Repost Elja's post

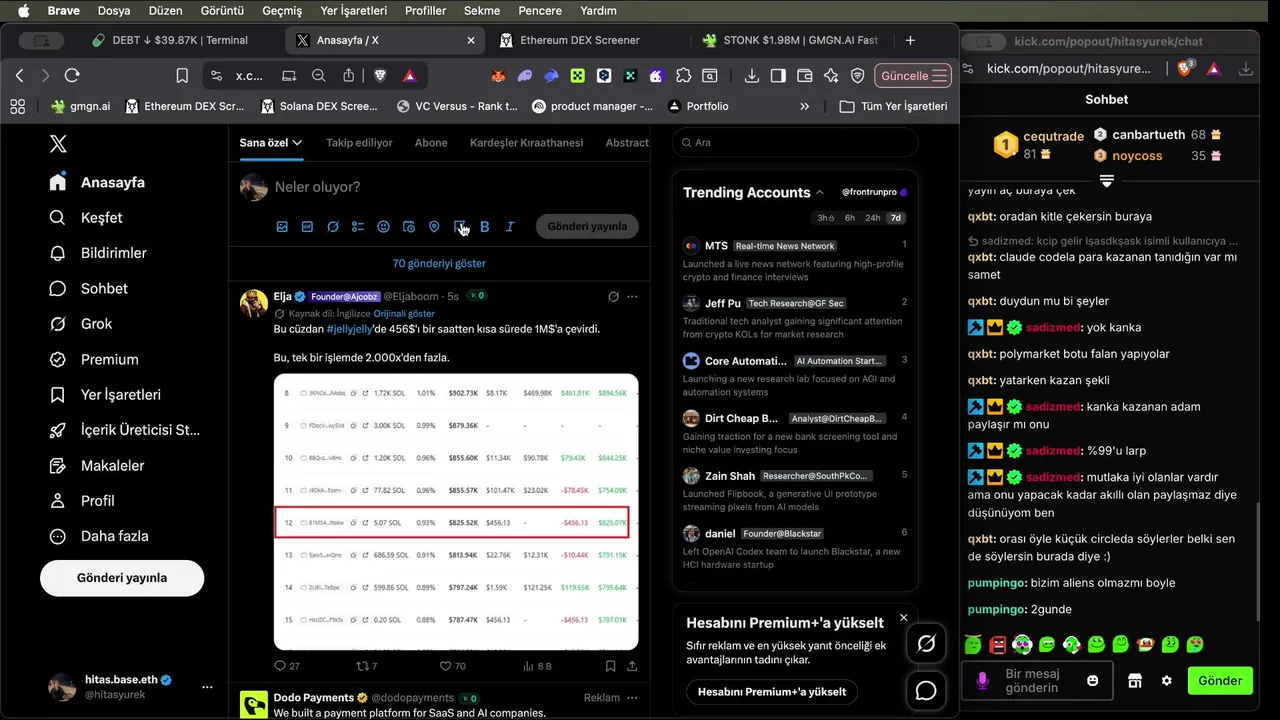click(367, 666)
